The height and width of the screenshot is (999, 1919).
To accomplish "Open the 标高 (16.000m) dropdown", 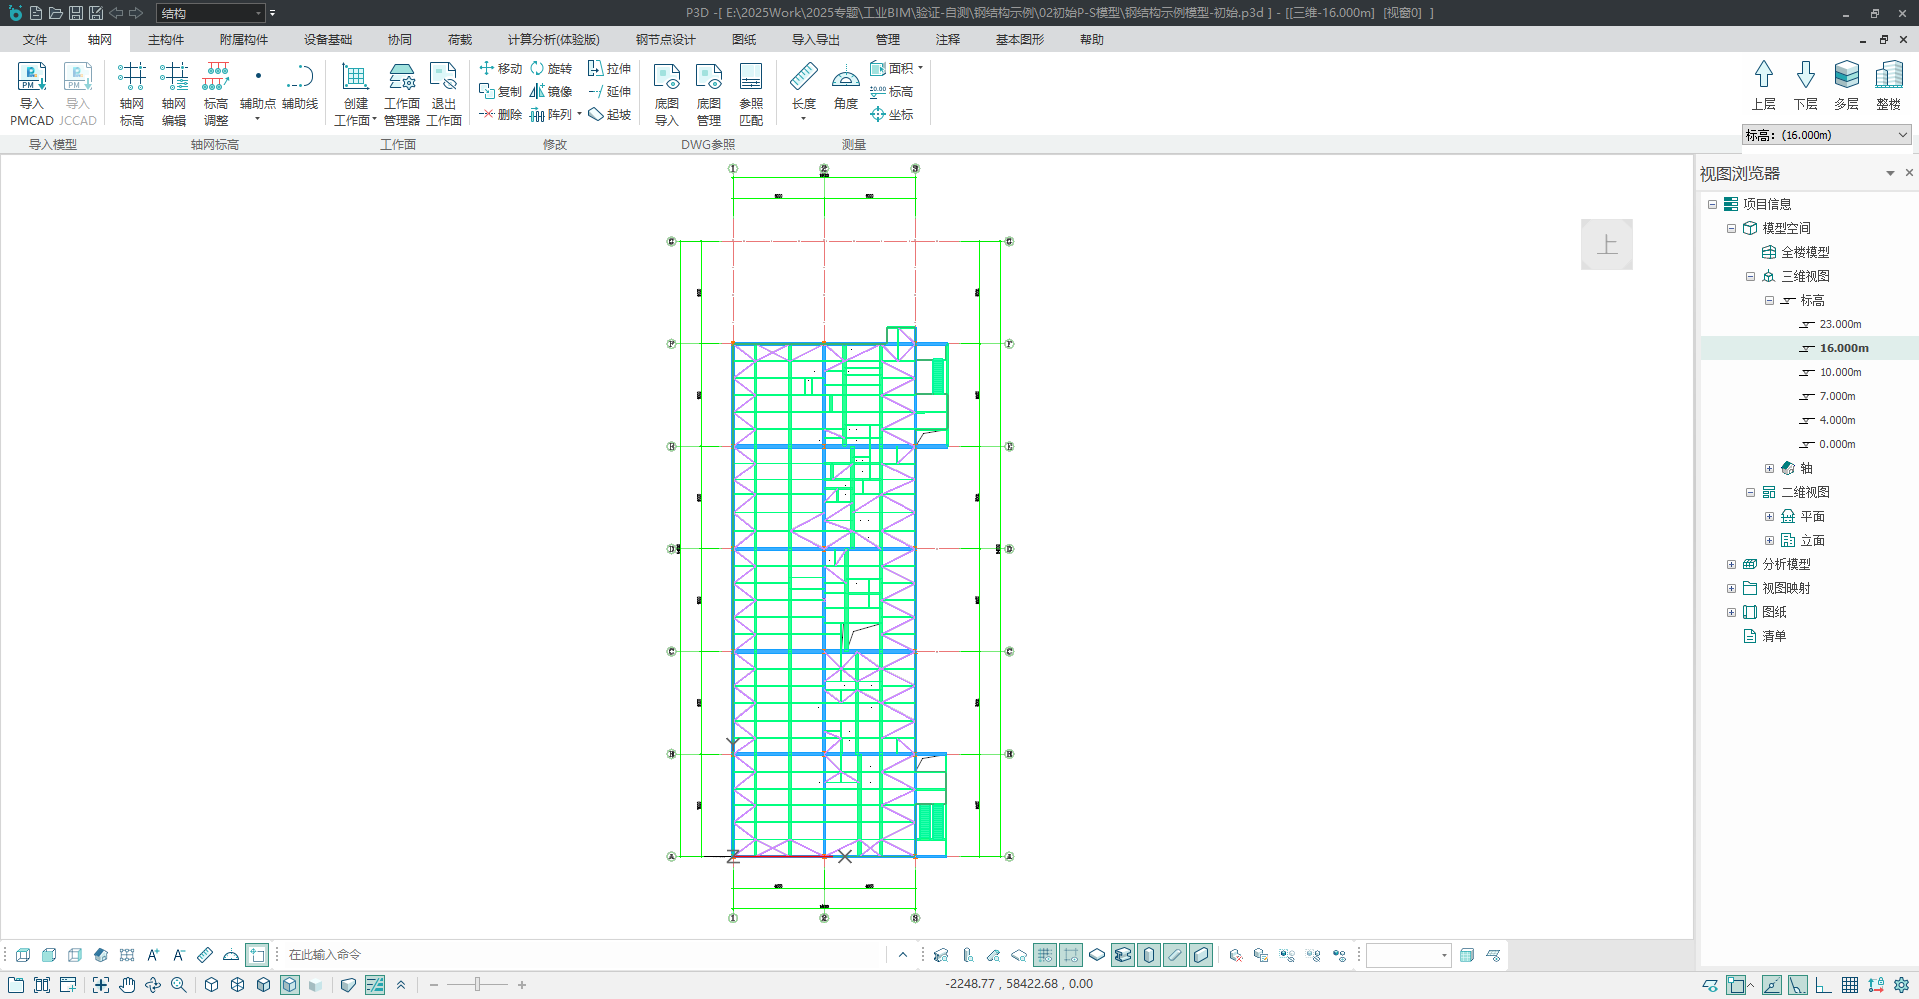I will coord(1826,135).
